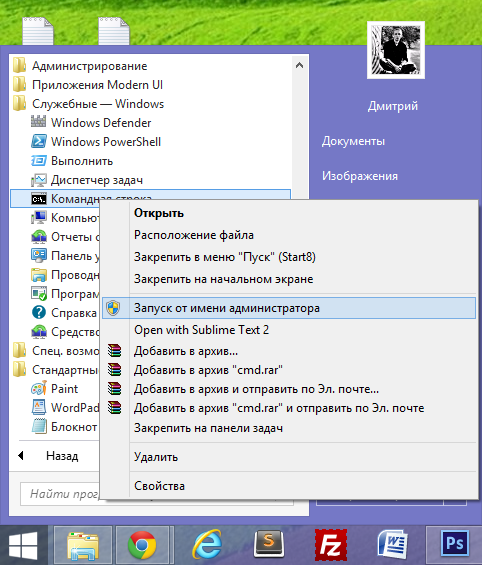Click the Назад back button
Image resolution: width=482 pixels, height=565 pixels.
[48, 456]
